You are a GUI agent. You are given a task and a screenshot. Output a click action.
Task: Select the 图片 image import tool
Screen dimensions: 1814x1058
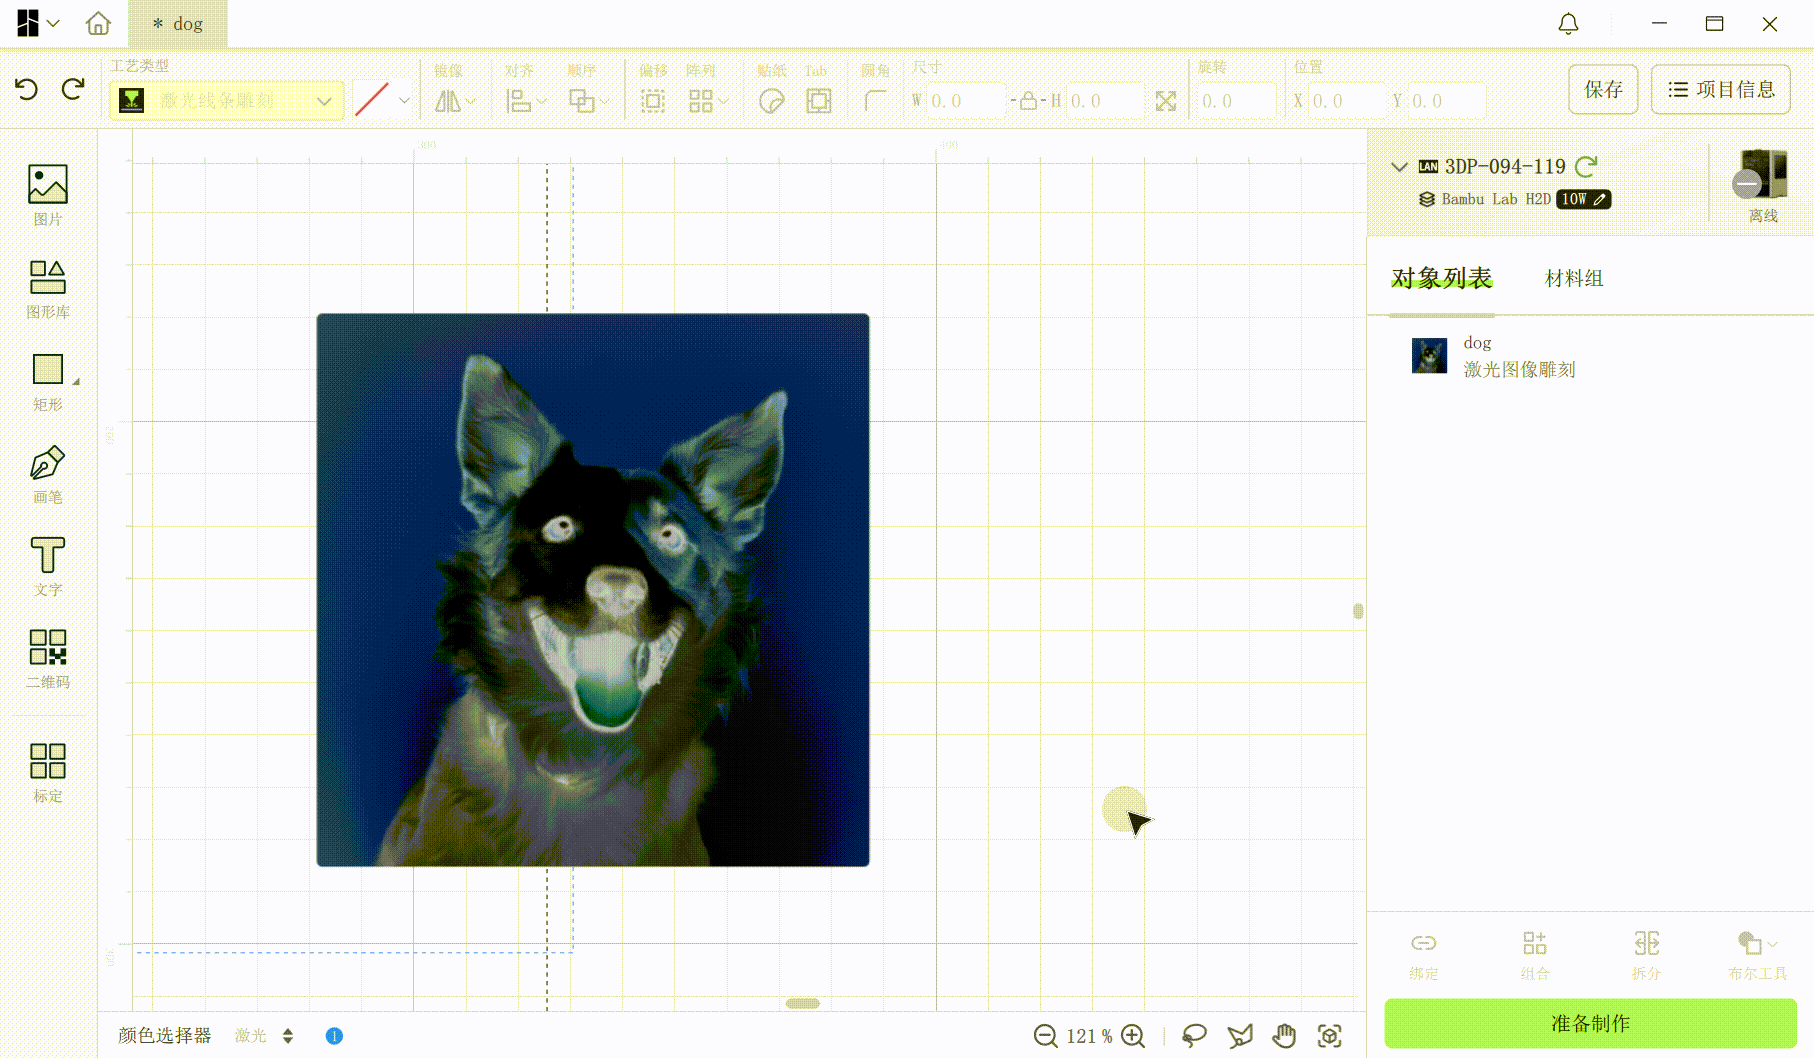coord(48,196)
